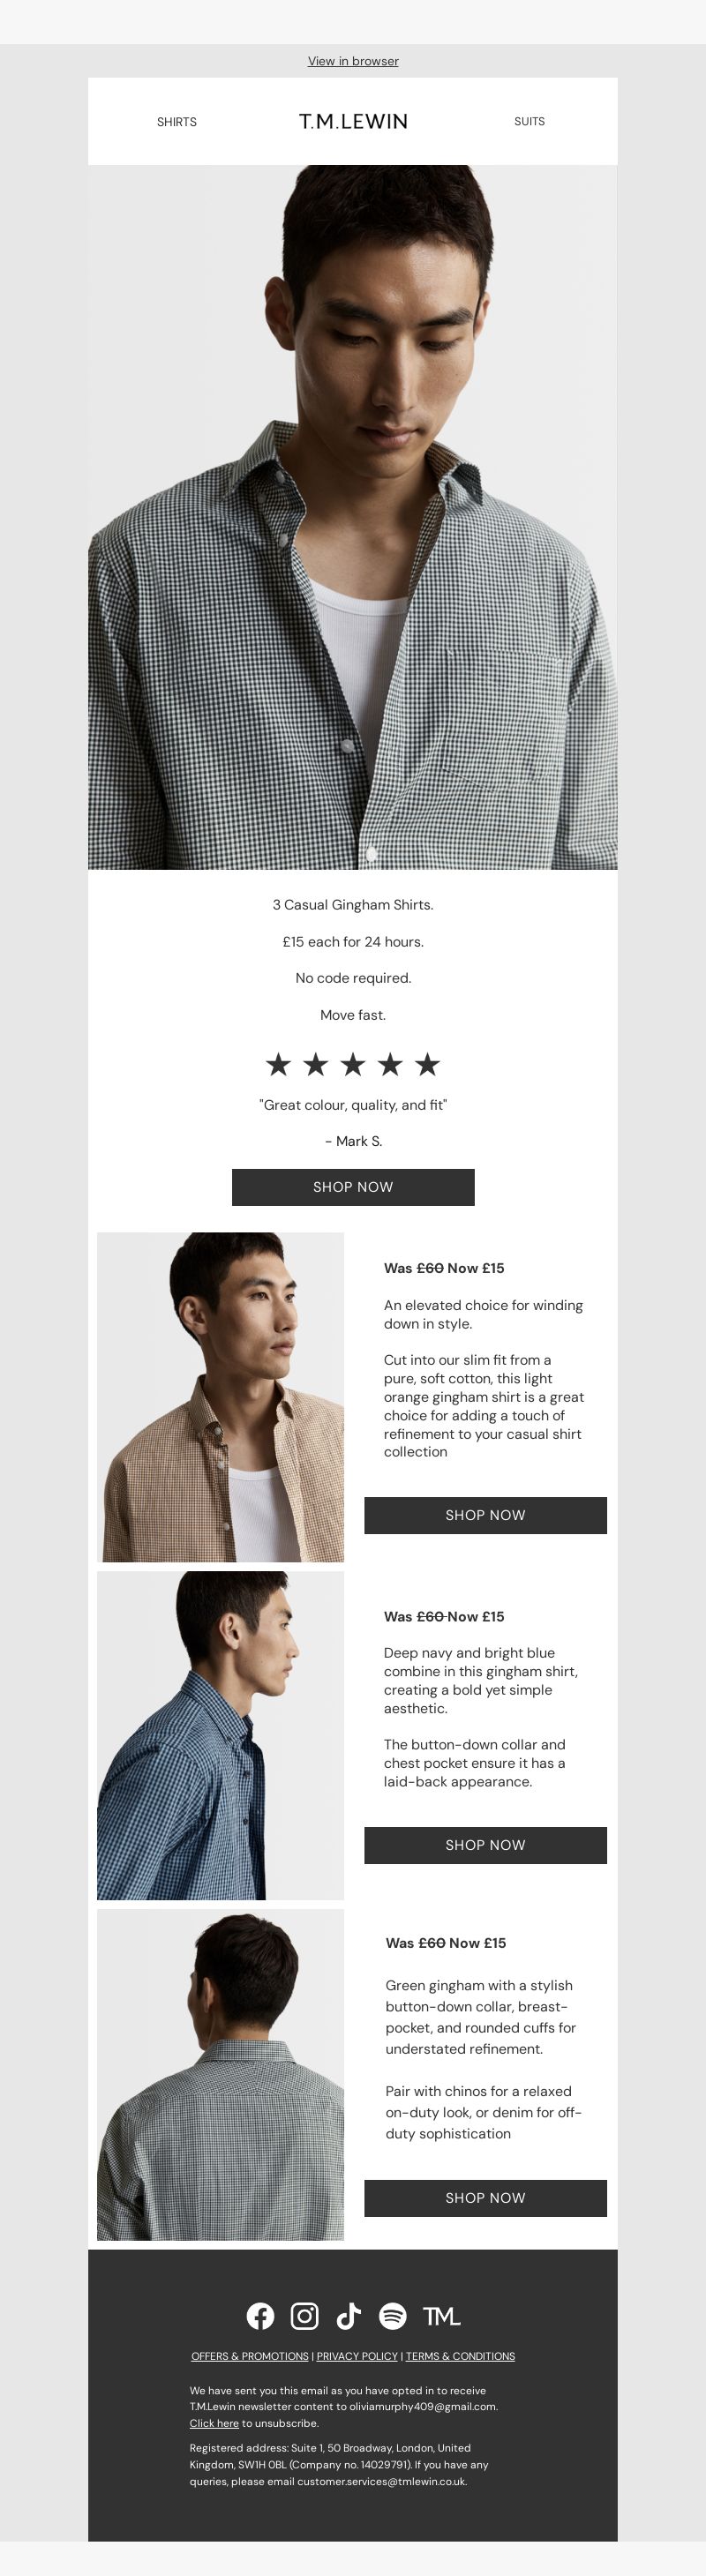Screen dimensions: 706x2576
Task: Open the Facebook icon in footer
Action: (x=260, y=2315)
